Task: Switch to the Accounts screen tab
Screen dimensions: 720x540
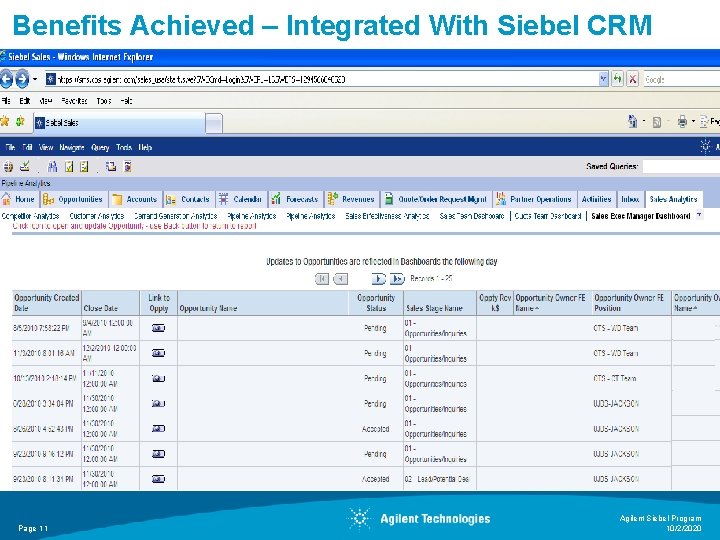Action: (x=136, y=199)
